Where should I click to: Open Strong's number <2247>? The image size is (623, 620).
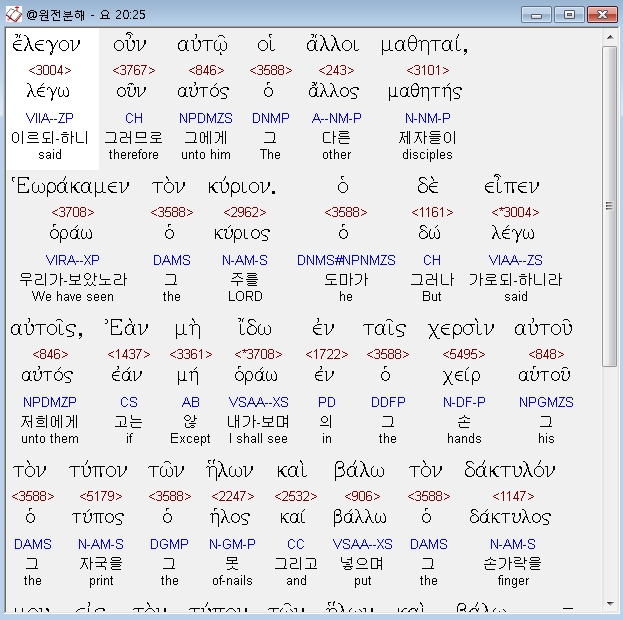(232, 496)
